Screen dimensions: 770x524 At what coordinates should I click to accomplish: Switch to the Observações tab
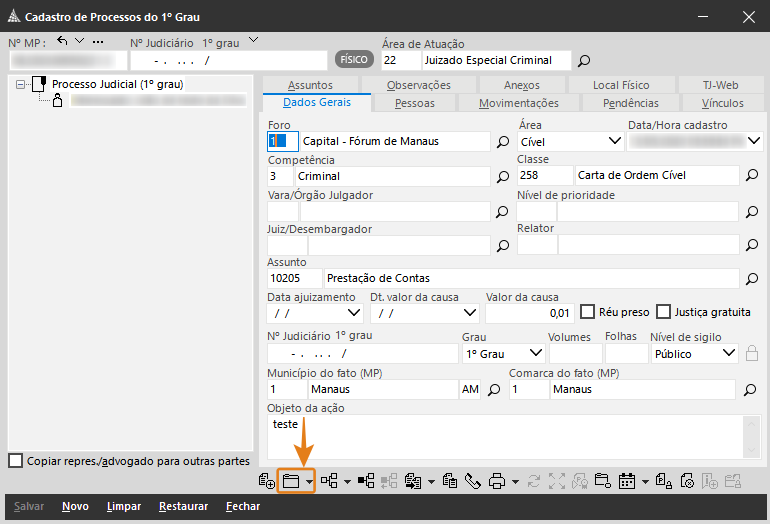[418, 85]
